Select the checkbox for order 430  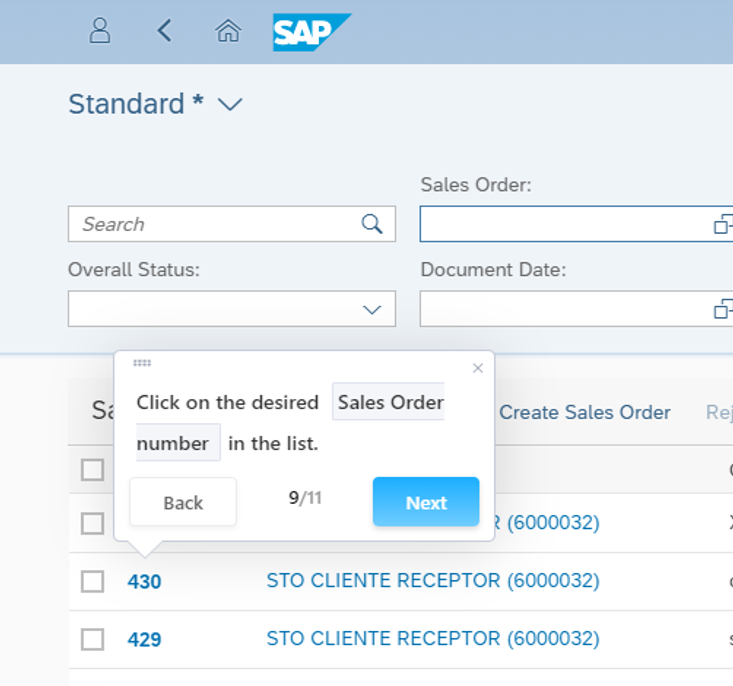[92, 581]
